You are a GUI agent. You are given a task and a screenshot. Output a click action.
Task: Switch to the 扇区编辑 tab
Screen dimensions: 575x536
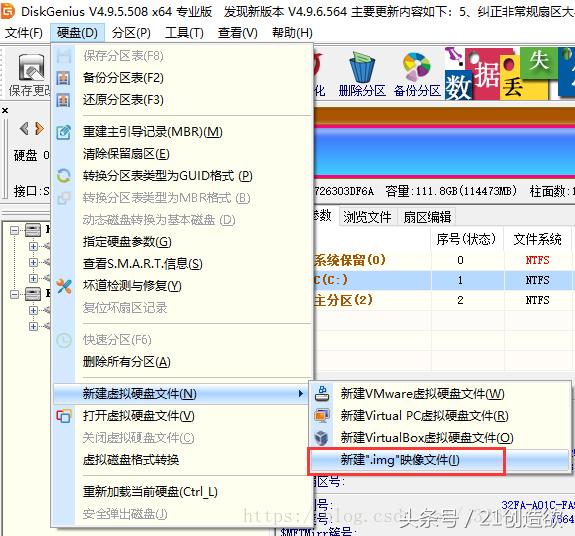[427, 217]
